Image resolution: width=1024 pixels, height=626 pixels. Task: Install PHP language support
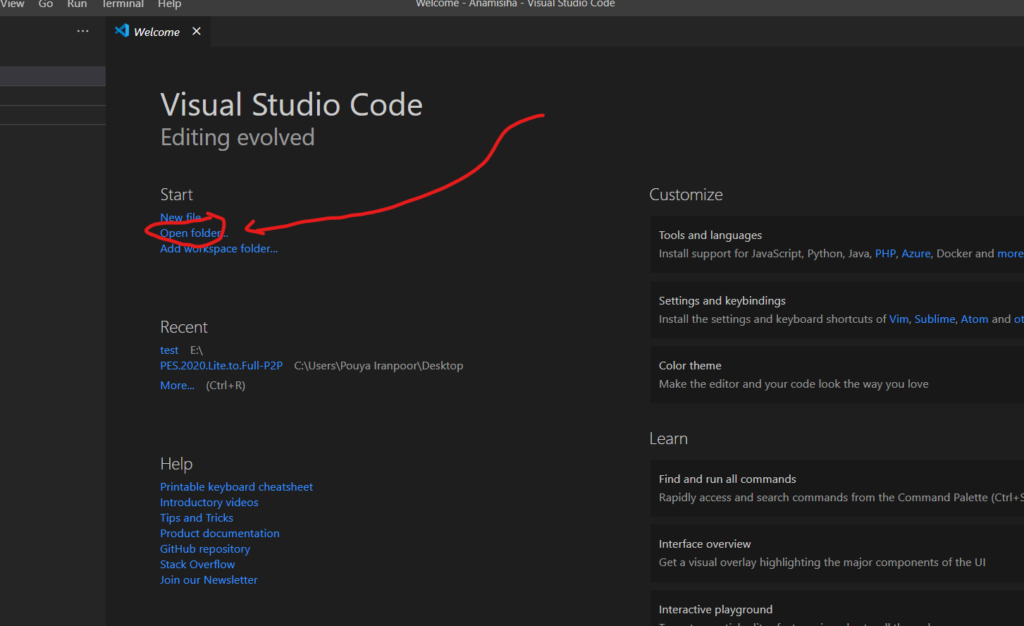(885, 253)
